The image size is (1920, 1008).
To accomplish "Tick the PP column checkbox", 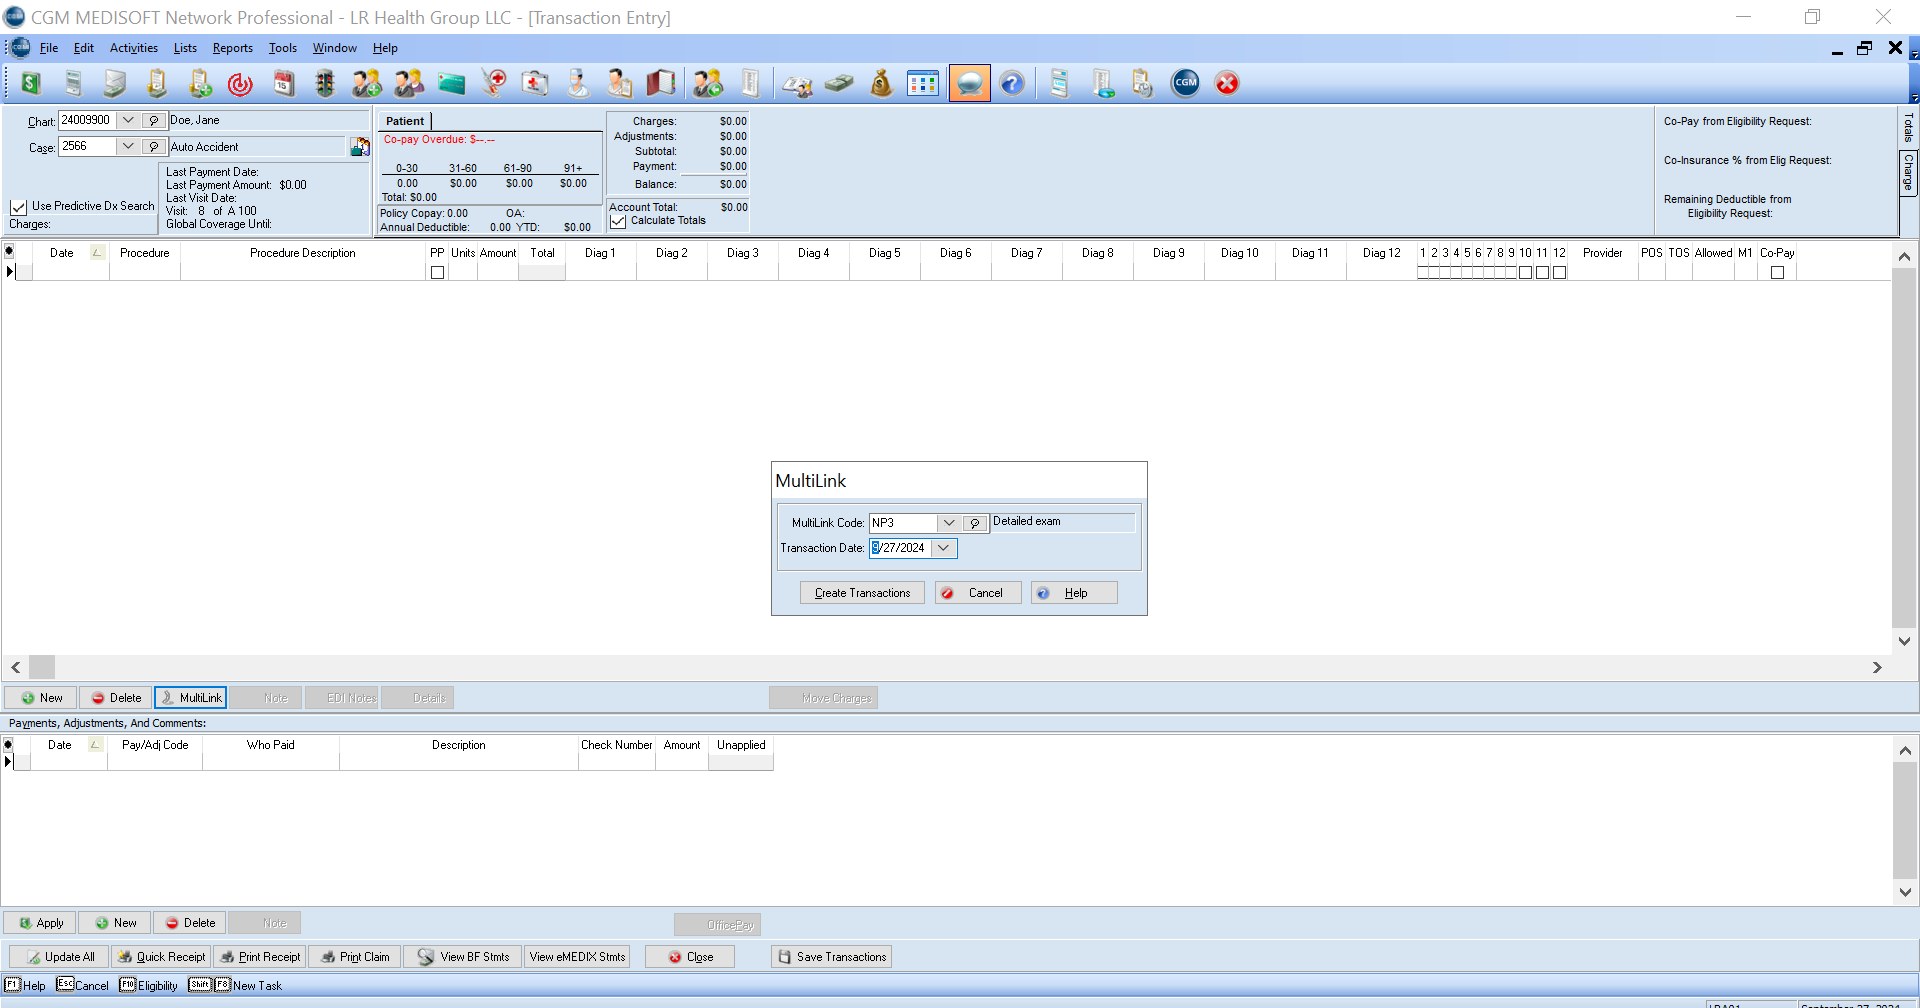I will (x=437, y=272).
